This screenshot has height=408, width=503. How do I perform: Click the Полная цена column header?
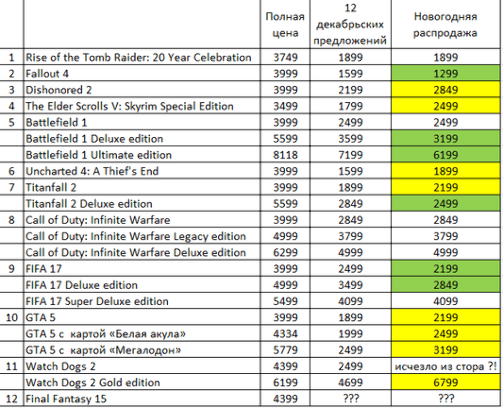[x=285, y=24]
